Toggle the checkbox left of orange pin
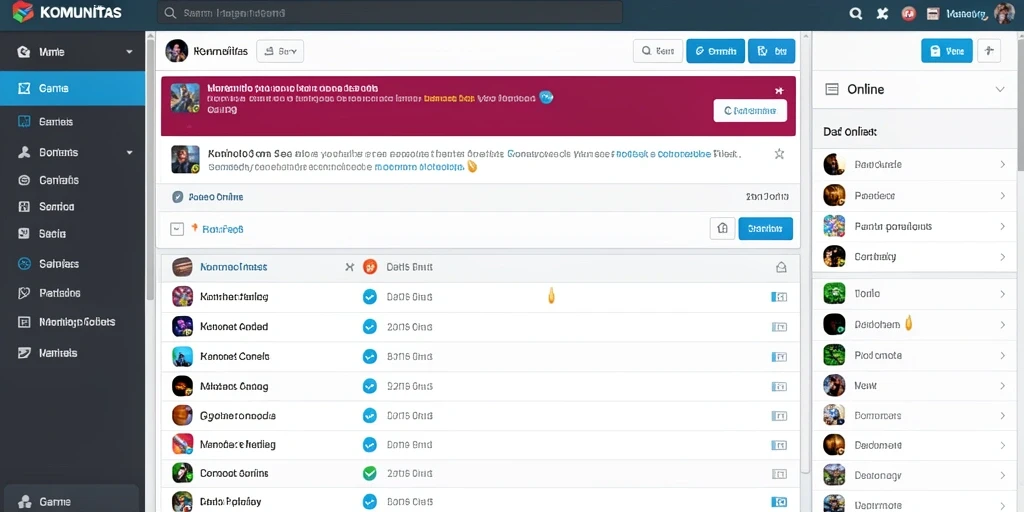Screen dimensions: 1024x512 (176, 229)
